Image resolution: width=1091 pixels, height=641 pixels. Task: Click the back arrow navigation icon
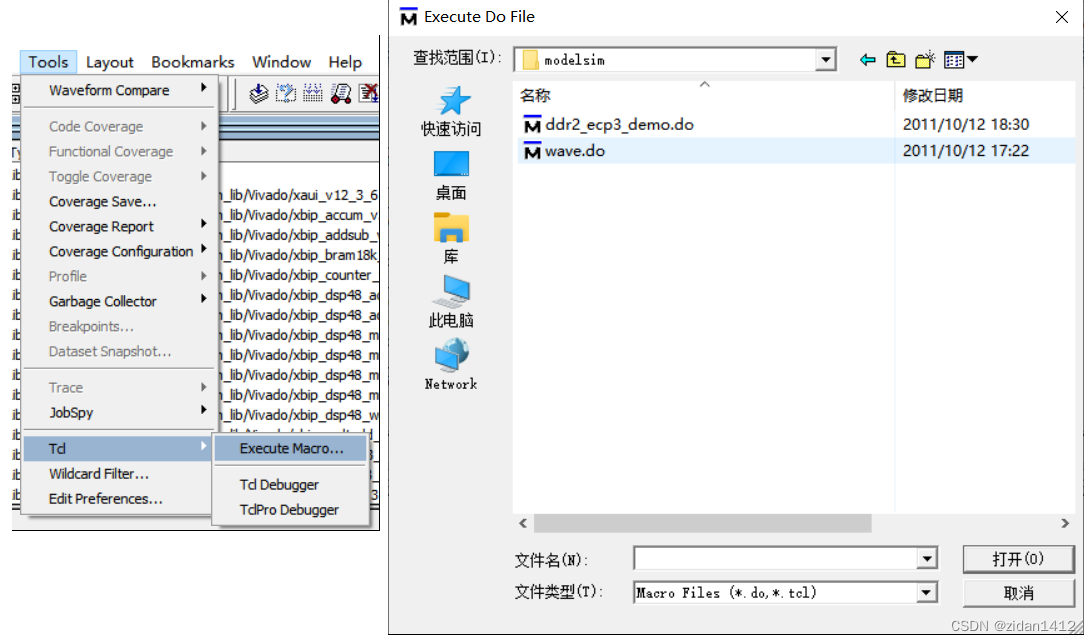point(867,59)
